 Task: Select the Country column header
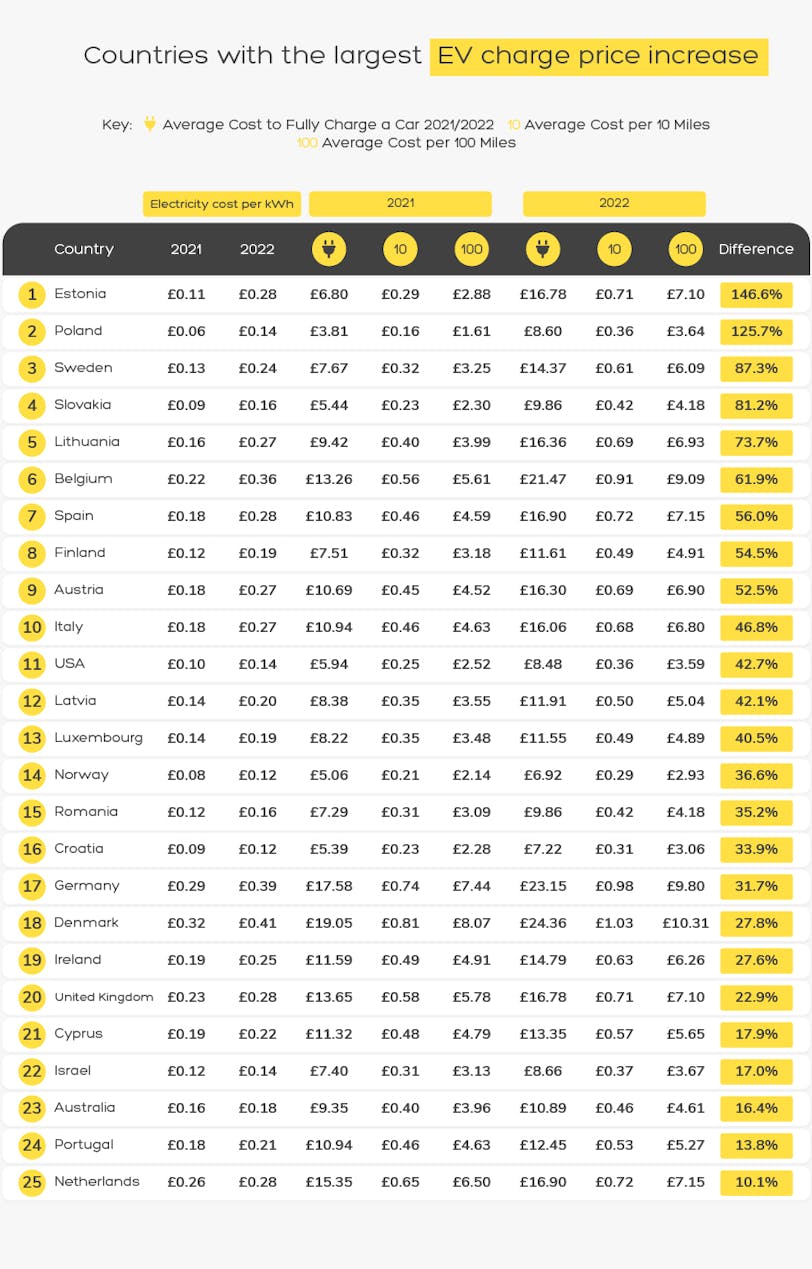tap(84, 249)
